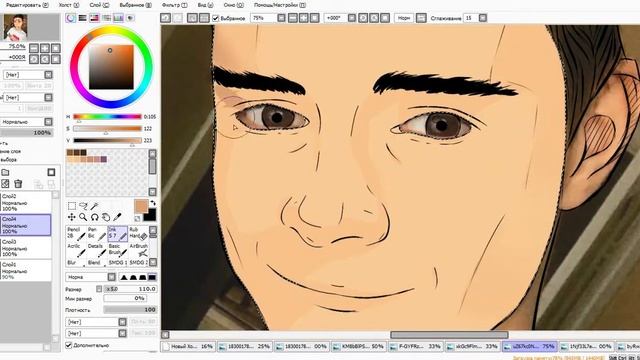Select the rotate canvas tool
The image size is (640, 360).
[94, 217]
